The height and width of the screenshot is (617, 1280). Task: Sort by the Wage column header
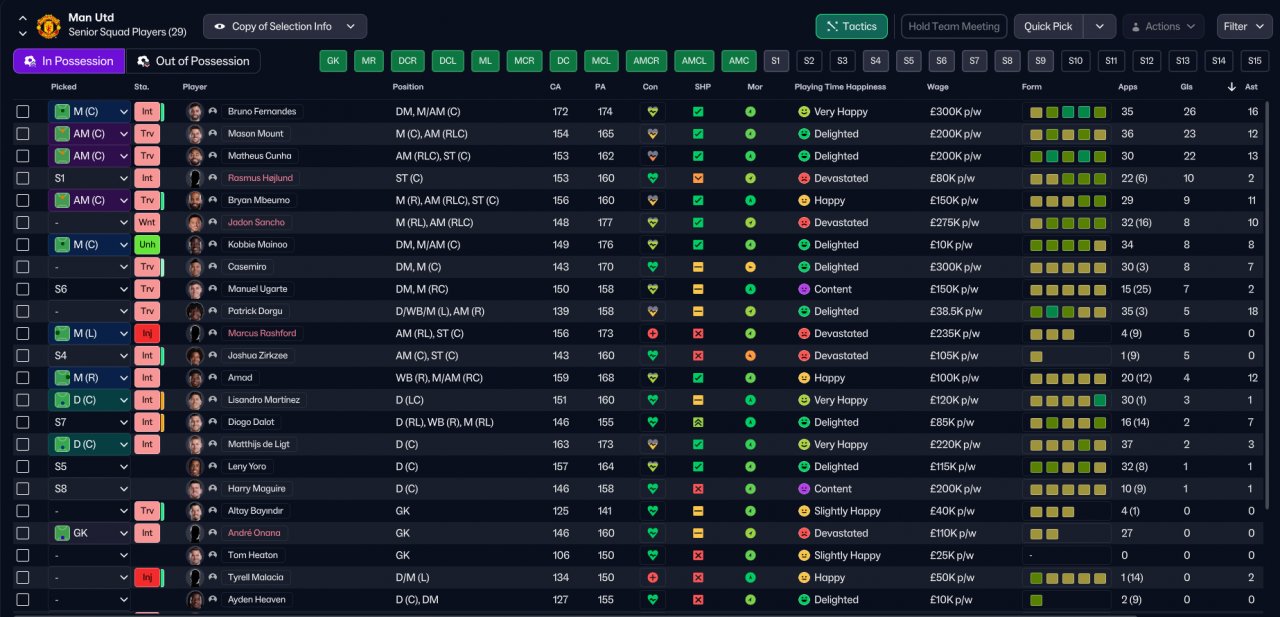coord(939,87)
